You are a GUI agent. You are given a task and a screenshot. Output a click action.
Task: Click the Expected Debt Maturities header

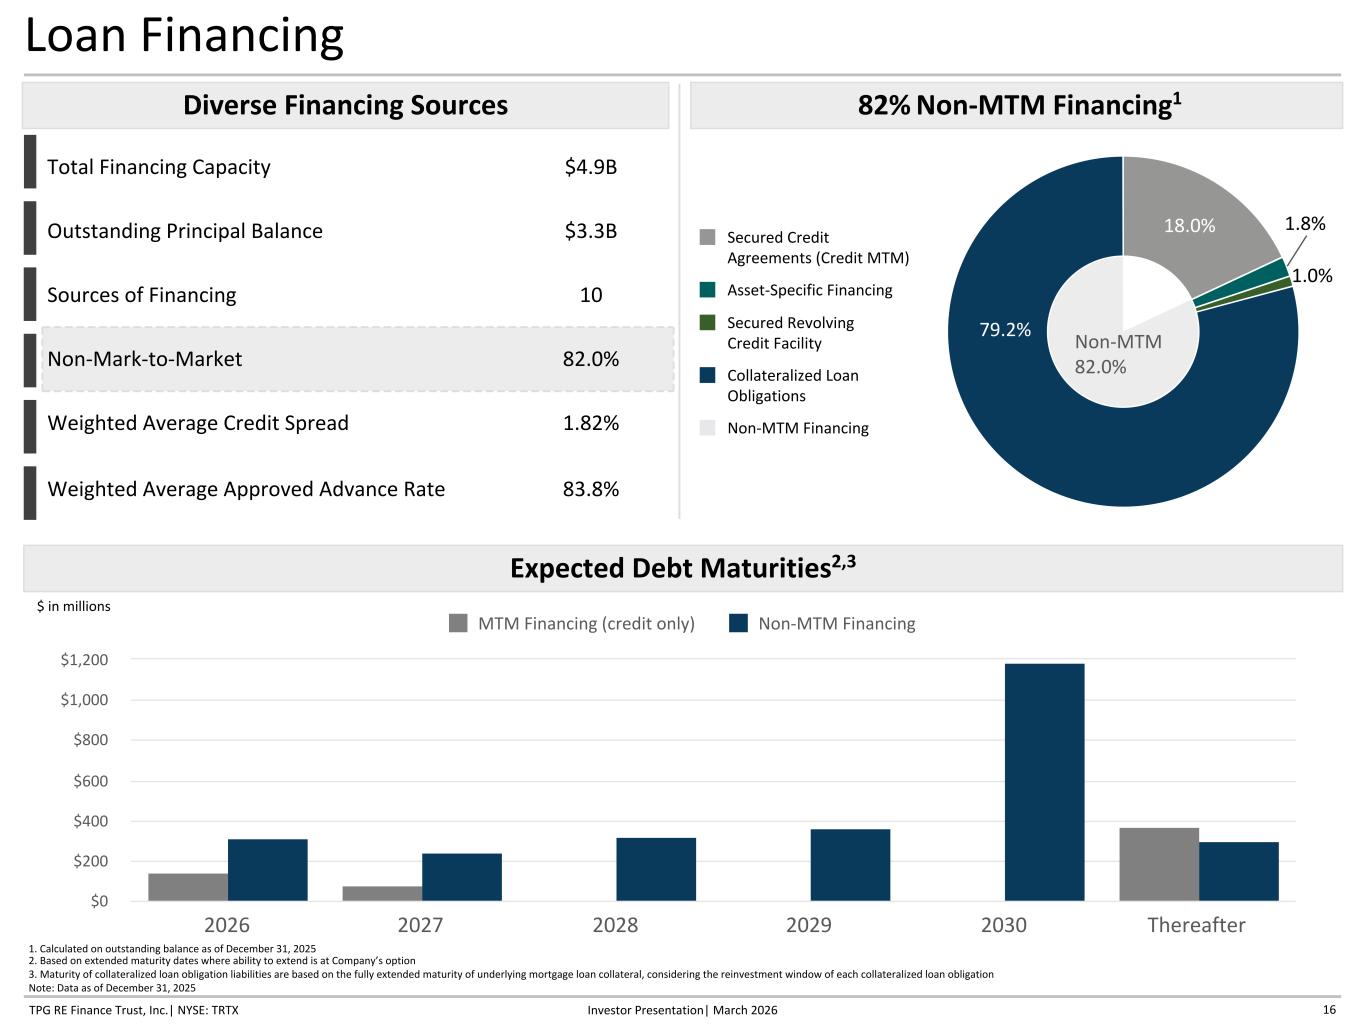pos(682,568)
